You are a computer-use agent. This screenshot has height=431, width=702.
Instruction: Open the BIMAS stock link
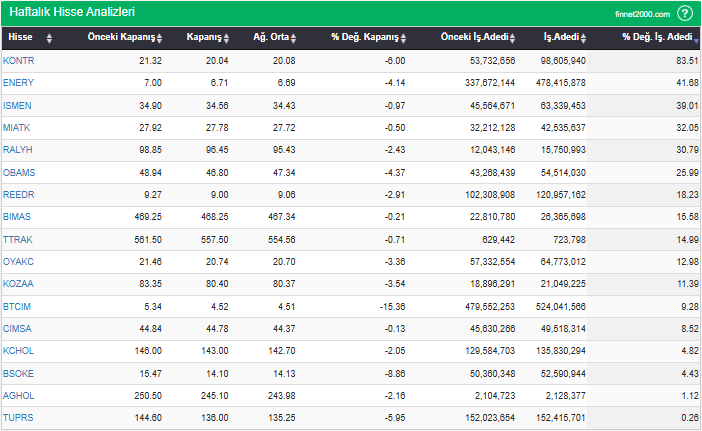tap(17, 217)
